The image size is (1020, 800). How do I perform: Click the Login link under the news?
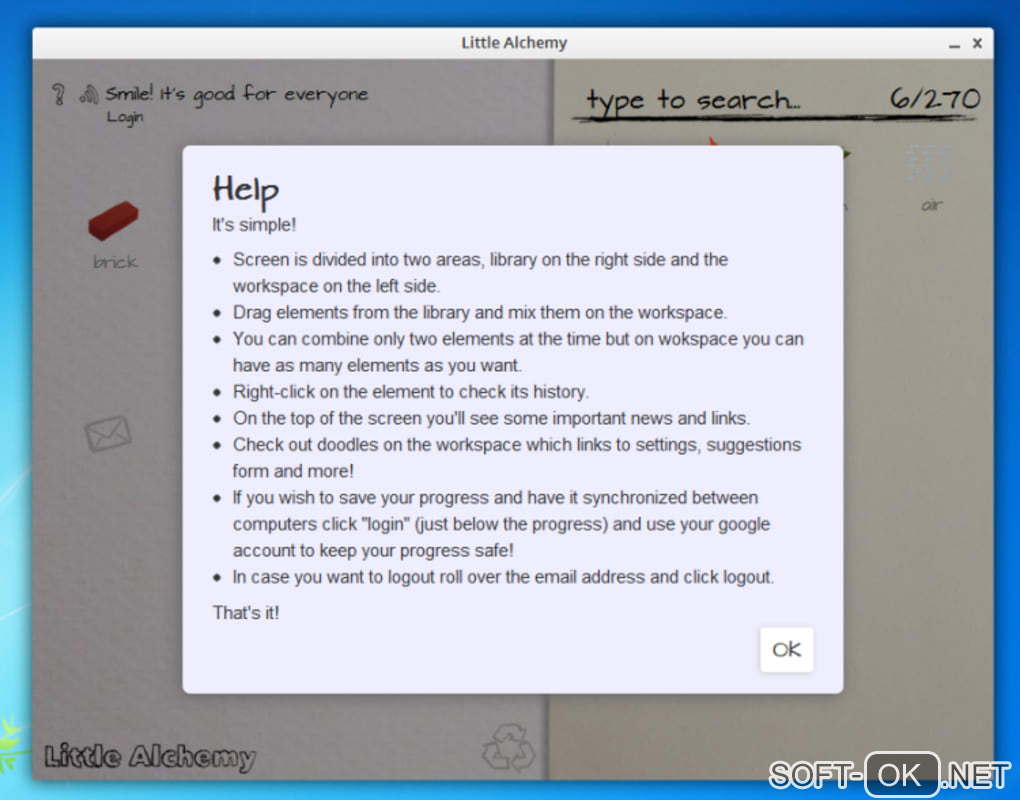click(125, 118)
